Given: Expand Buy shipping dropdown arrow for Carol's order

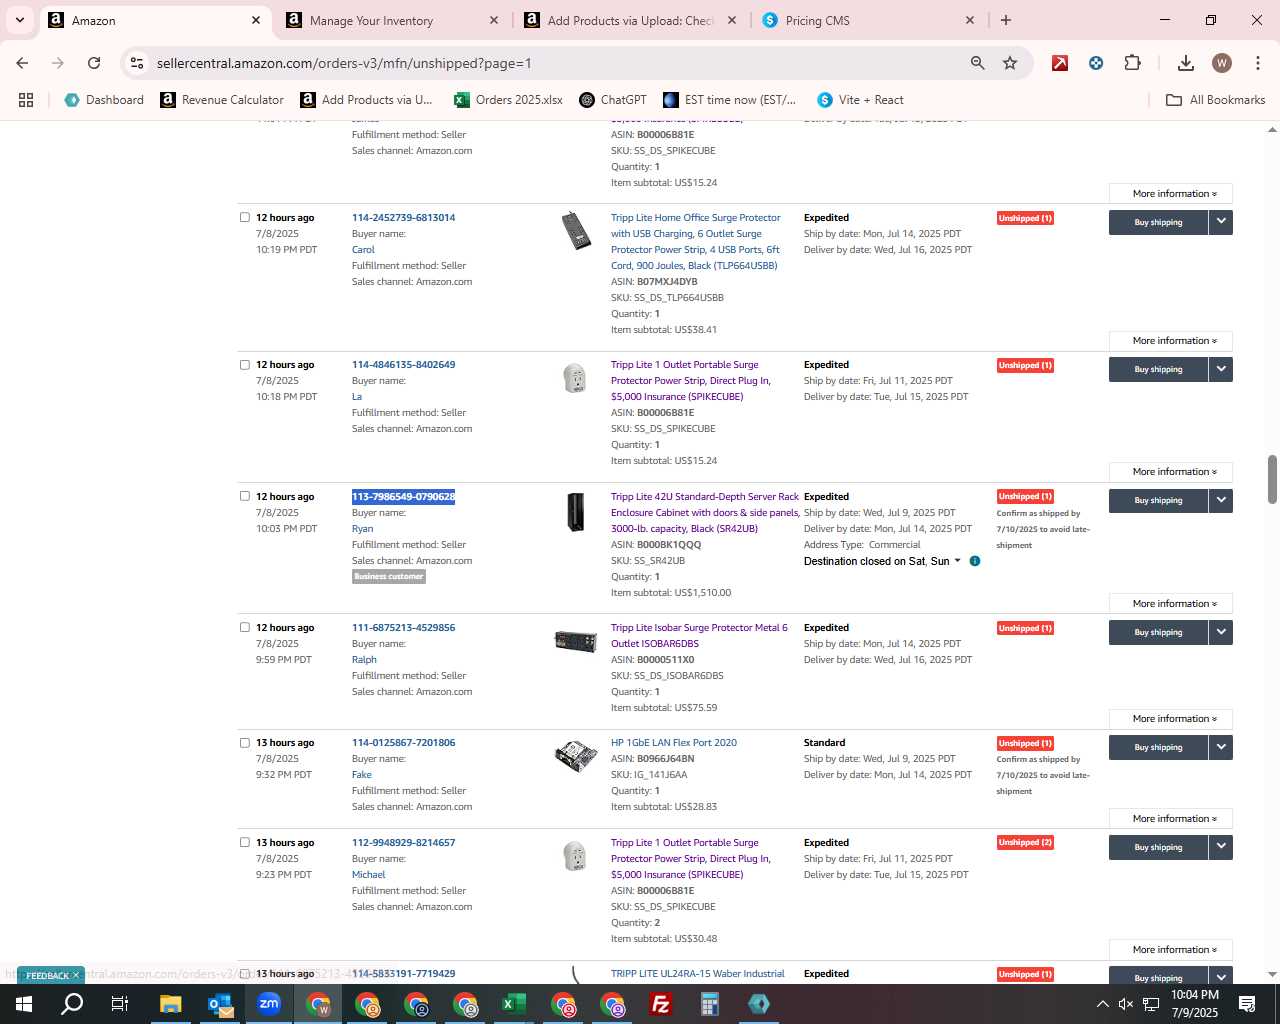Looking at the screenshot, I should pos(1221,222).
